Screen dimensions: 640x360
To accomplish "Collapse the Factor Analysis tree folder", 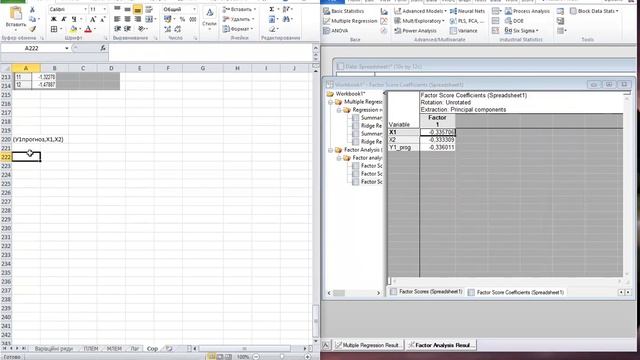I will click(331, 150).
